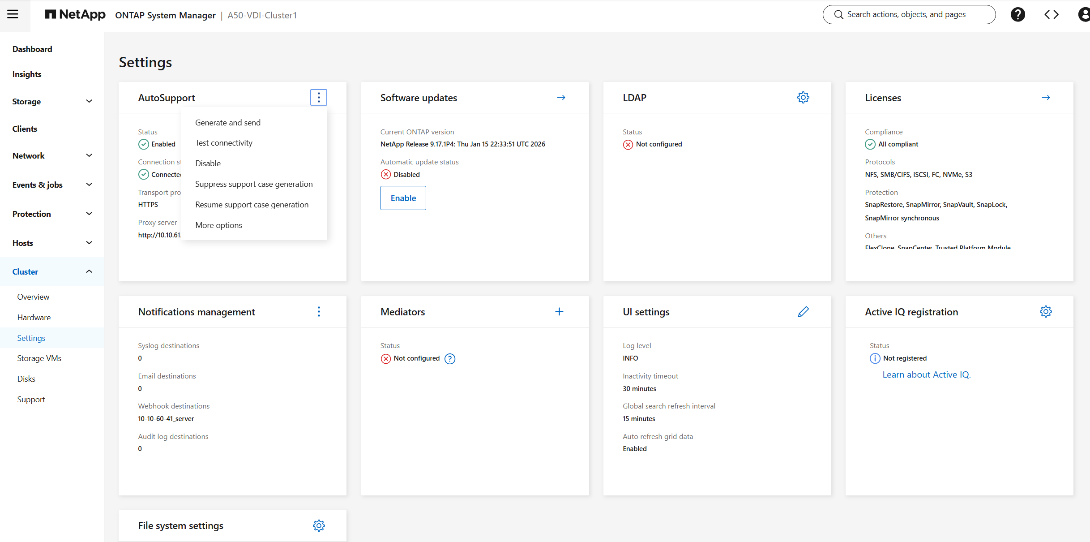Add a mediator with plus icon
Screen dimensions: 1090x542
[559, 312]
